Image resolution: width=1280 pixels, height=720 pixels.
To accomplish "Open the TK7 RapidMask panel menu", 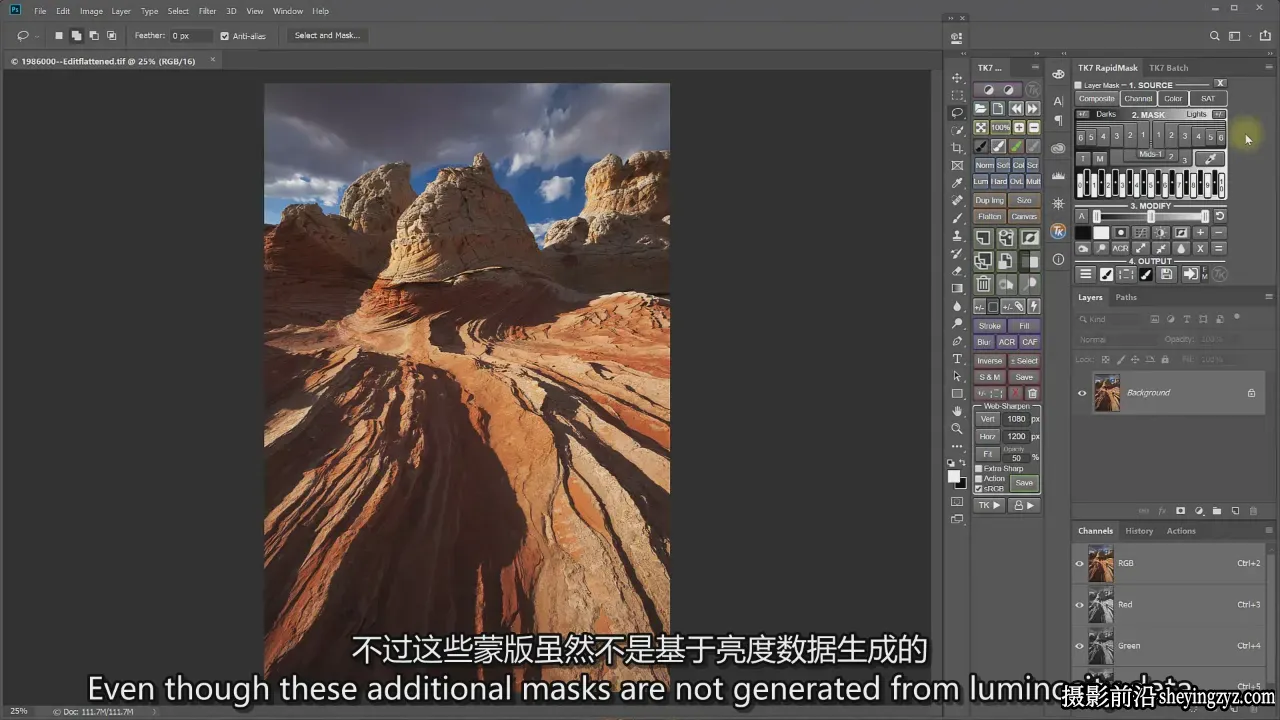I will 1269,67.
